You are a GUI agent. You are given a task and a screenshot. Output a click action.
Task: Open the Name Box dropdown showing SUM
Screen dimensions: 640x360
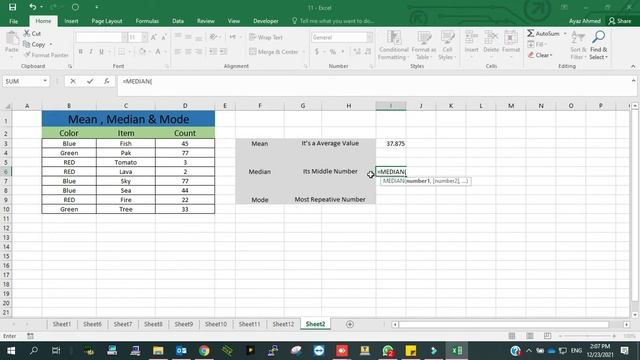coord(45,81)
